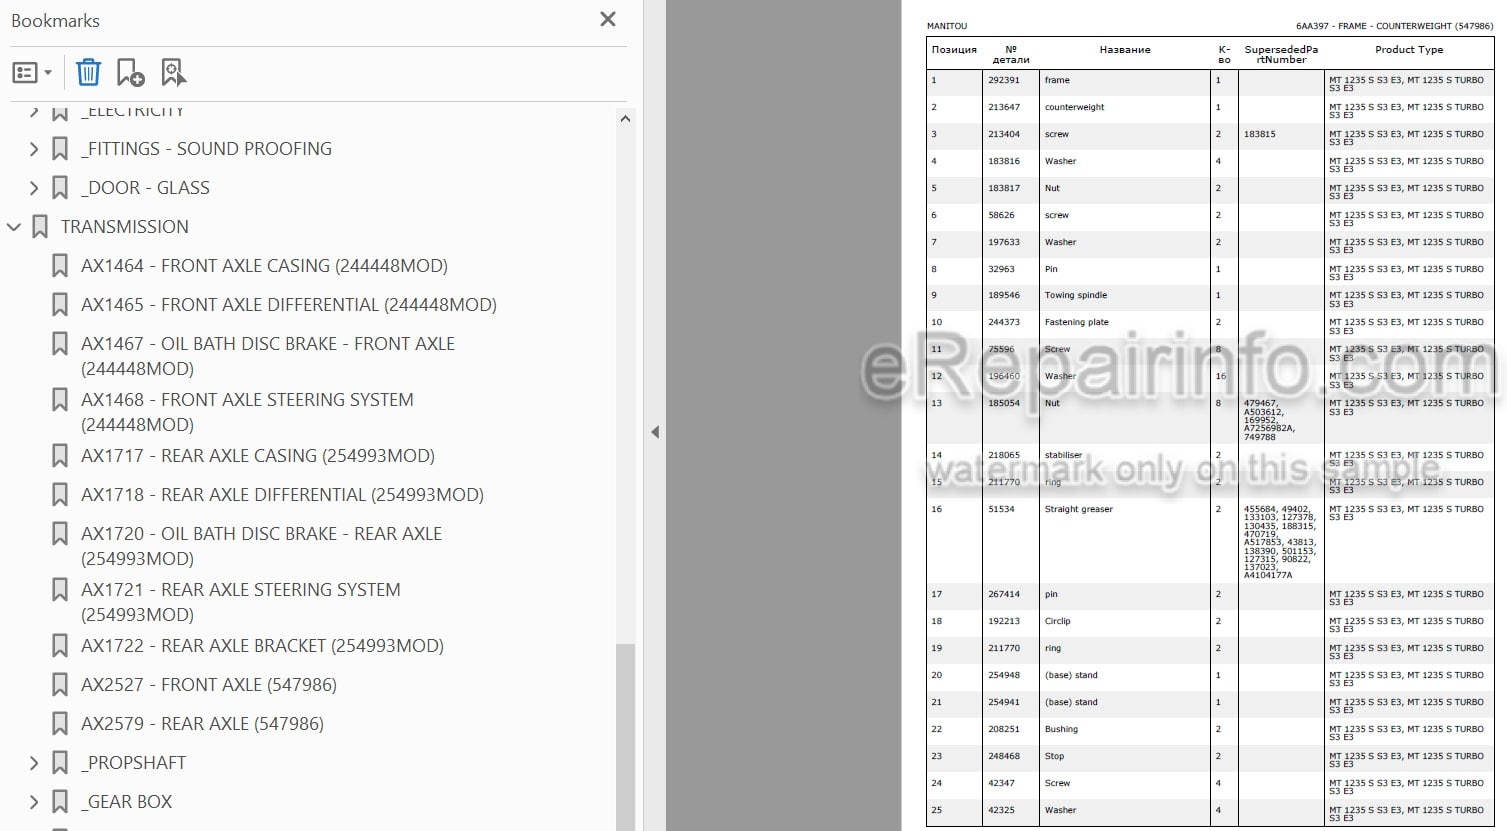Click the 'SupersededPartNumber' column header
1507x831 pixels.
pos(1281,54)
